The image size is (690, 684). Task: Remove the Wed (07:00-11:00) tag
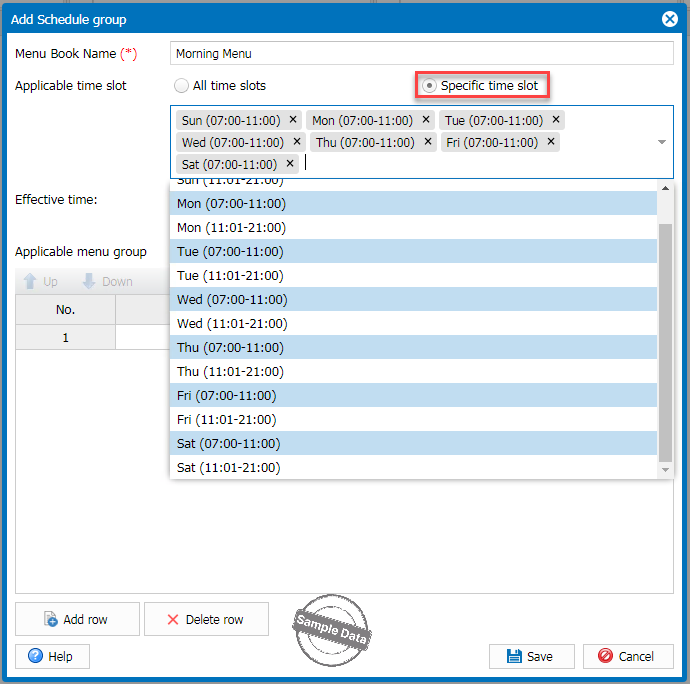pyautogui.click(x=297, y=142)
